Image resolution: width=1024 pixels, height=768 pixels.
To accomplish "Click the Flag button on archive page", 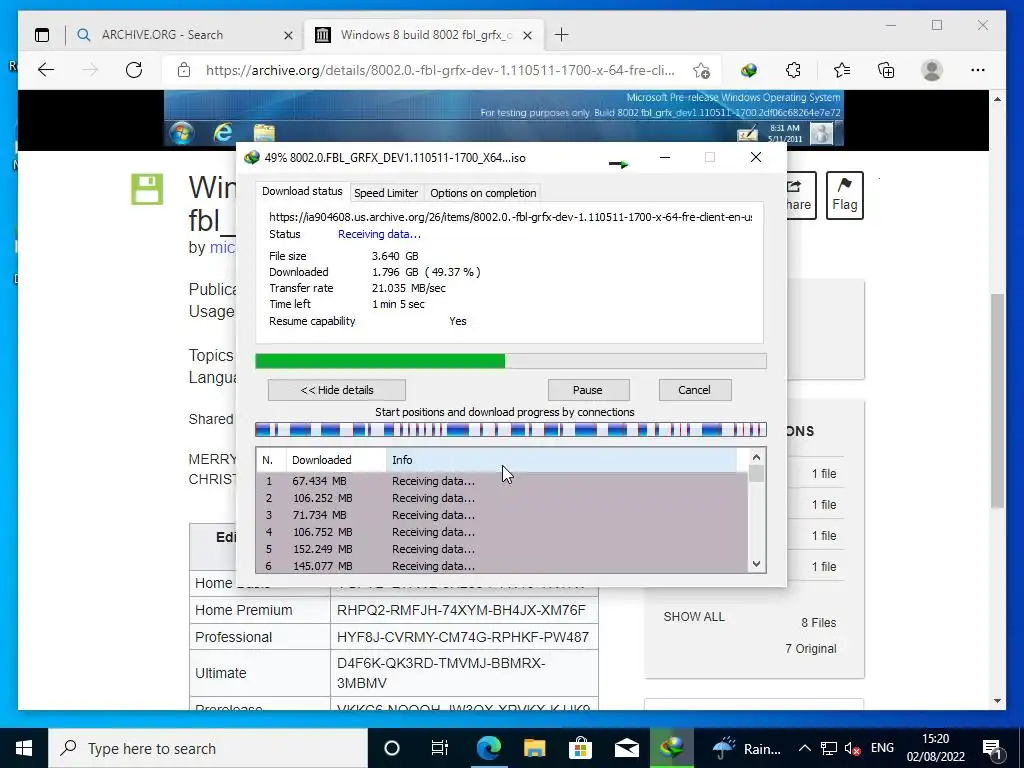I will coord(844,195).
